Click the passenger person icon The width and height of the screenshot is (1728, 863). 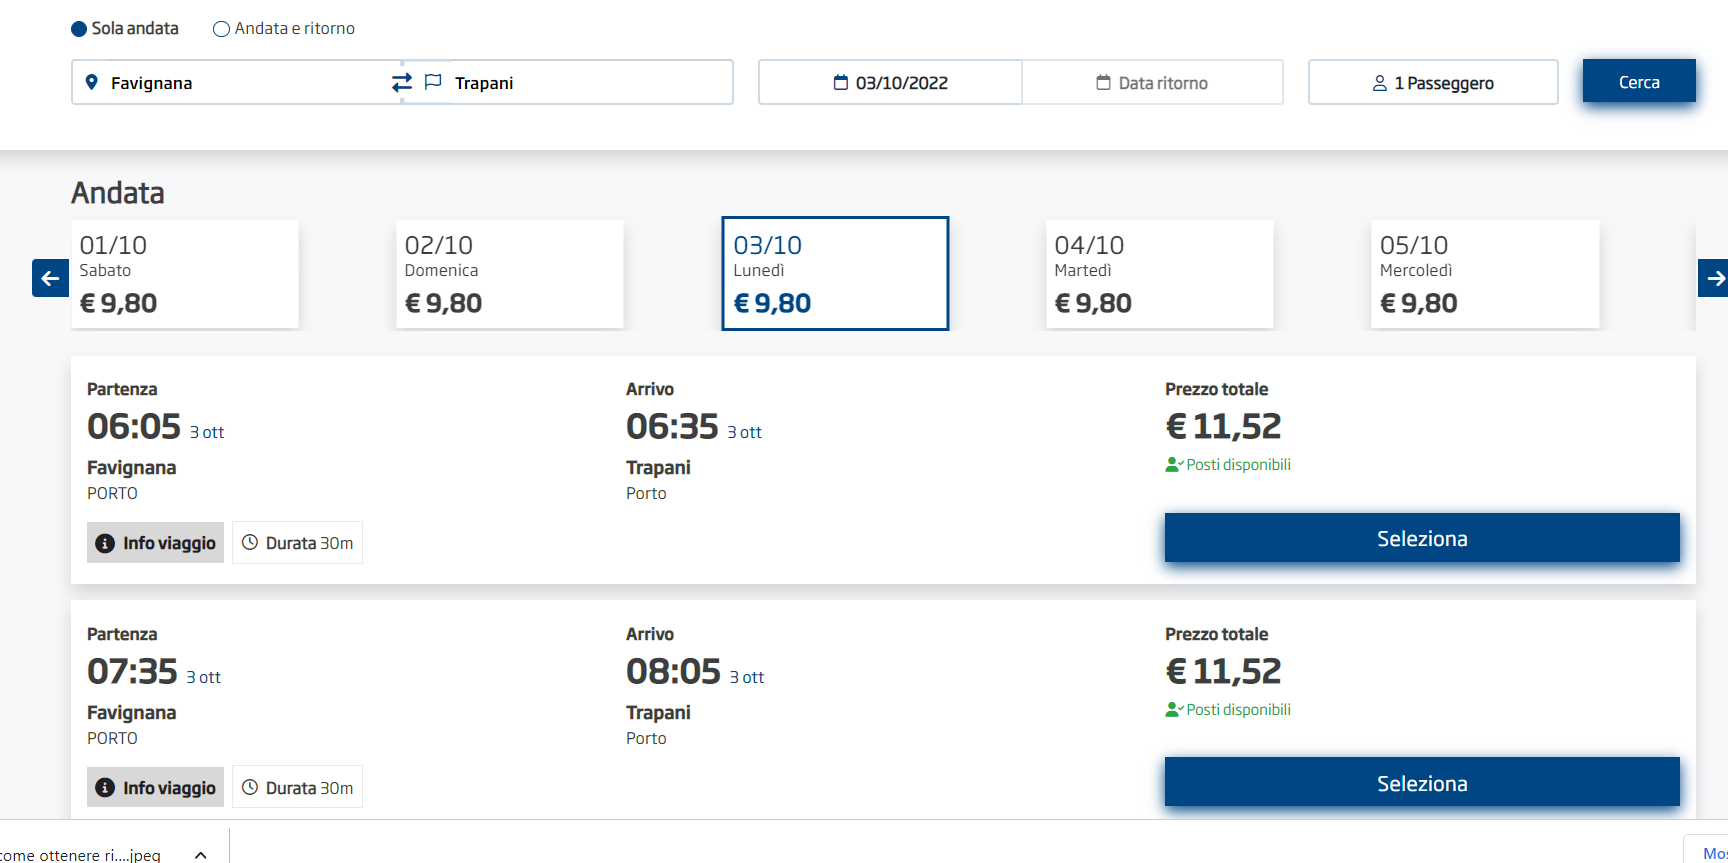1380,83
